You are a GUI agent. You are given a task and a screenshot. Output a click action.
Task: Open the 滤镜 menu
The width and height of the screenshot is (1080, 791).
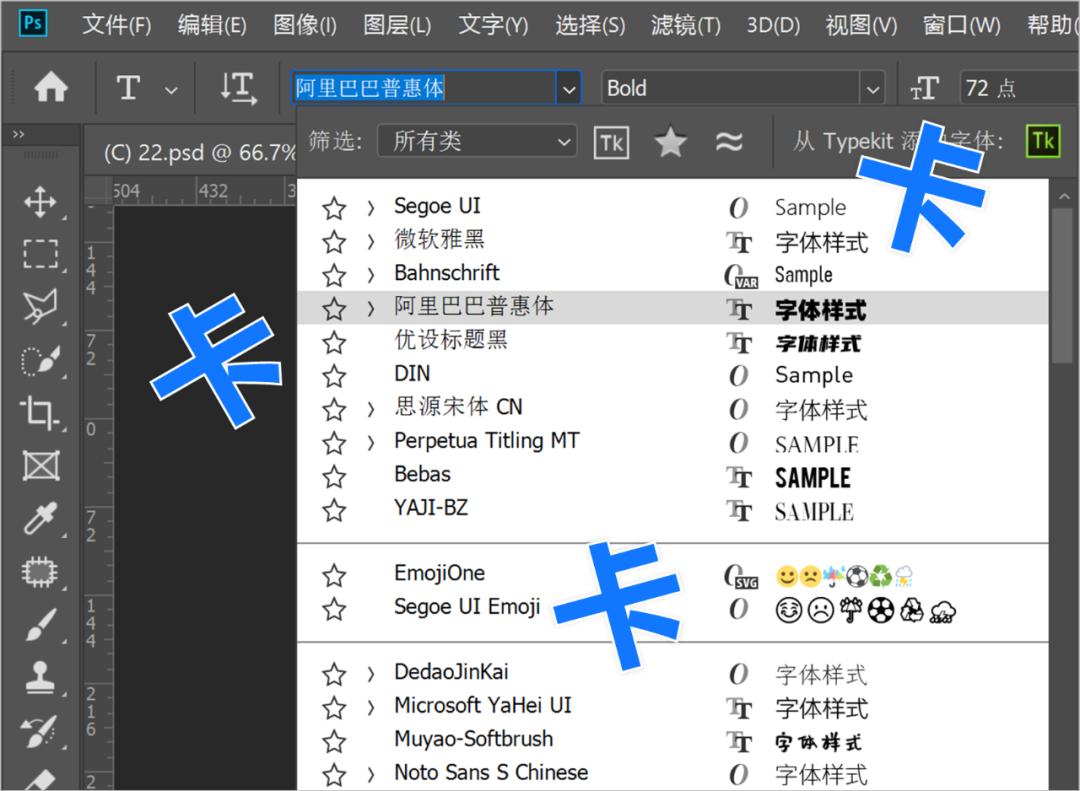click(x=684, y=25)
